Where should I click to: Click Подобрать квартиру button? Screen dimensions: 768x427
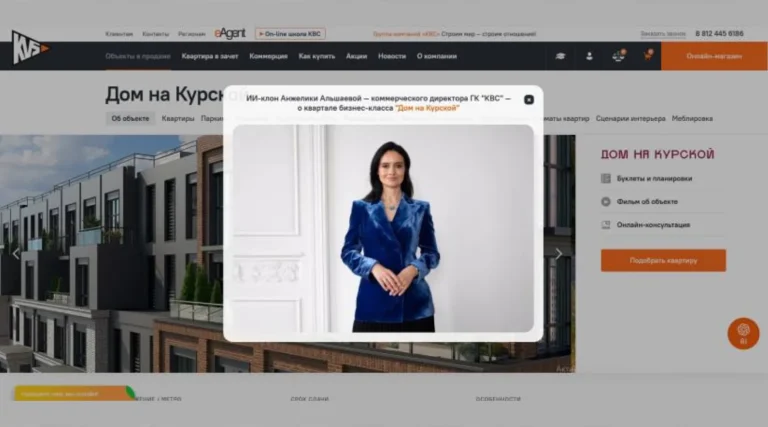click(663, 261)
